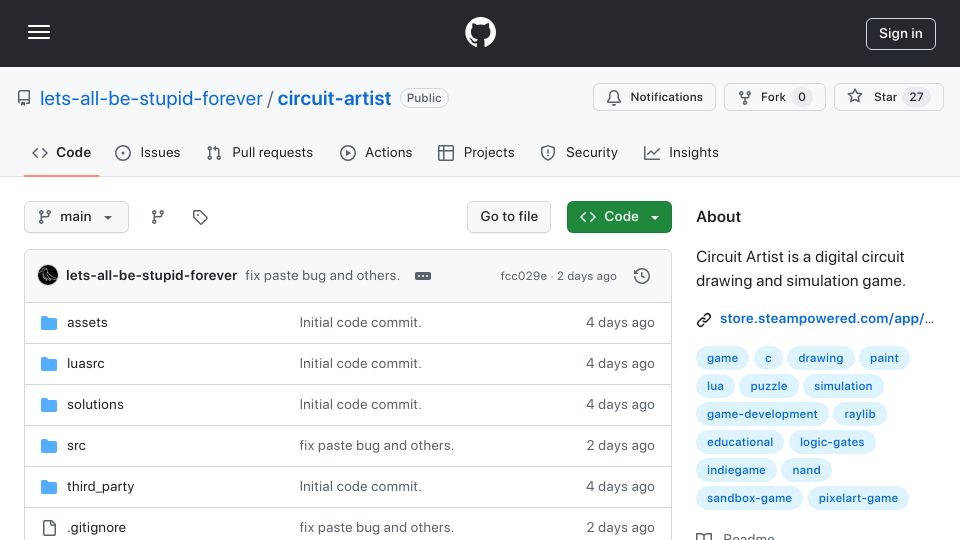Open the .gitignore file
Viewport: 960px width, 540px height.
tap(96, 528)
